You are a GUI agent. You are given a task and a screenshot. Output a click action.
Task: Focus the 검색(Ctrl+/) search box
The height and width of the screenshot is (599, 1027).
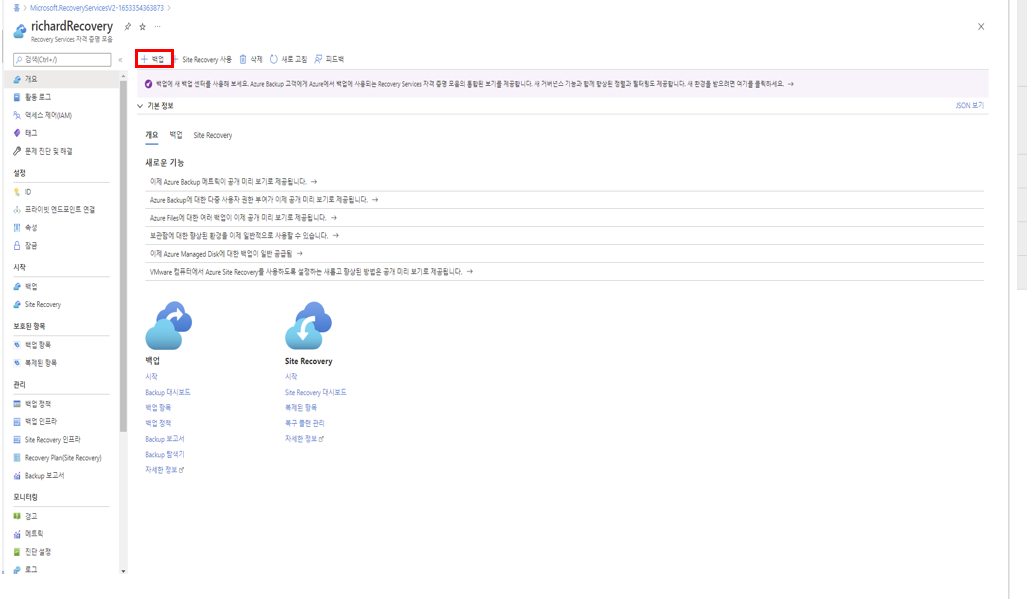coord(62,60)
